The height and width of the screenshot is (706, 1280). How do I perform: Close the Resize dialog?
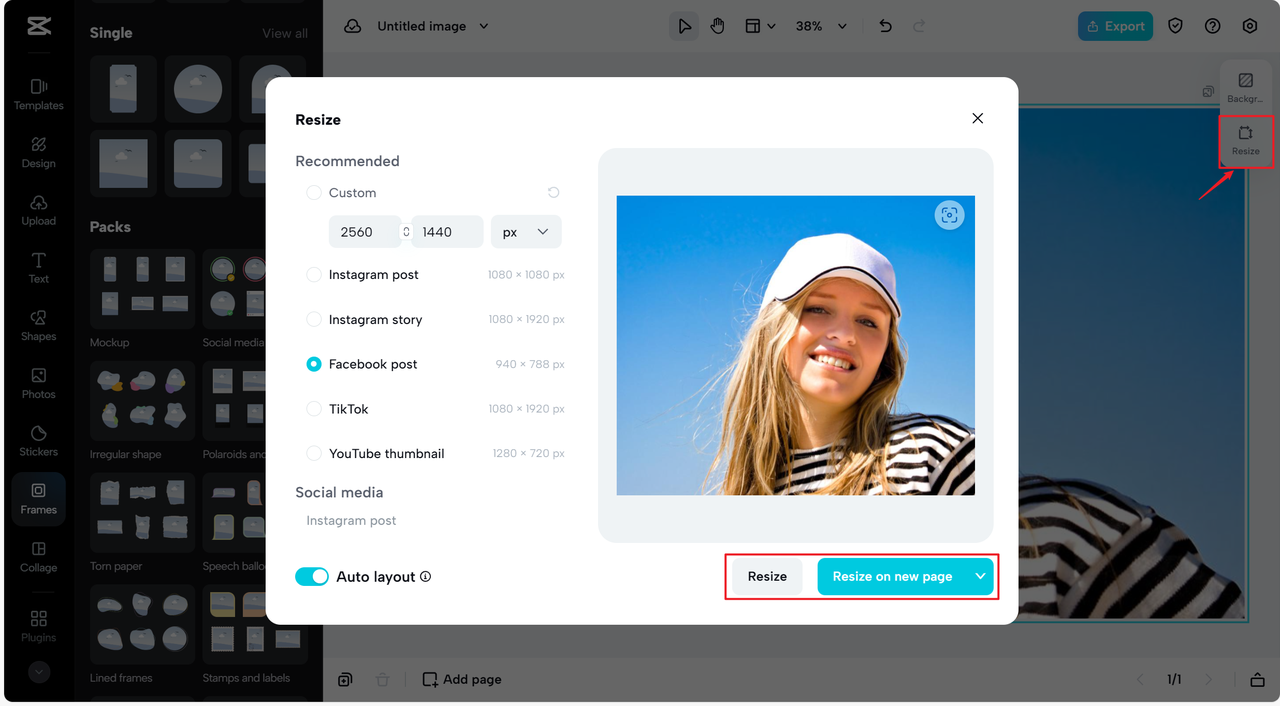[978, 118]
